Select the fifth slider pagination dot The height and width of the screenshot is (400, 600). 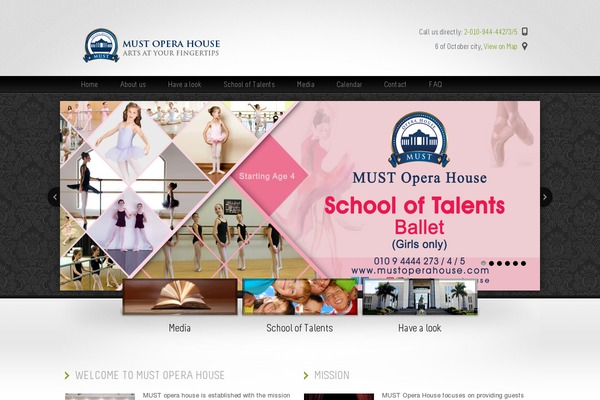click(x=515, y=263)
